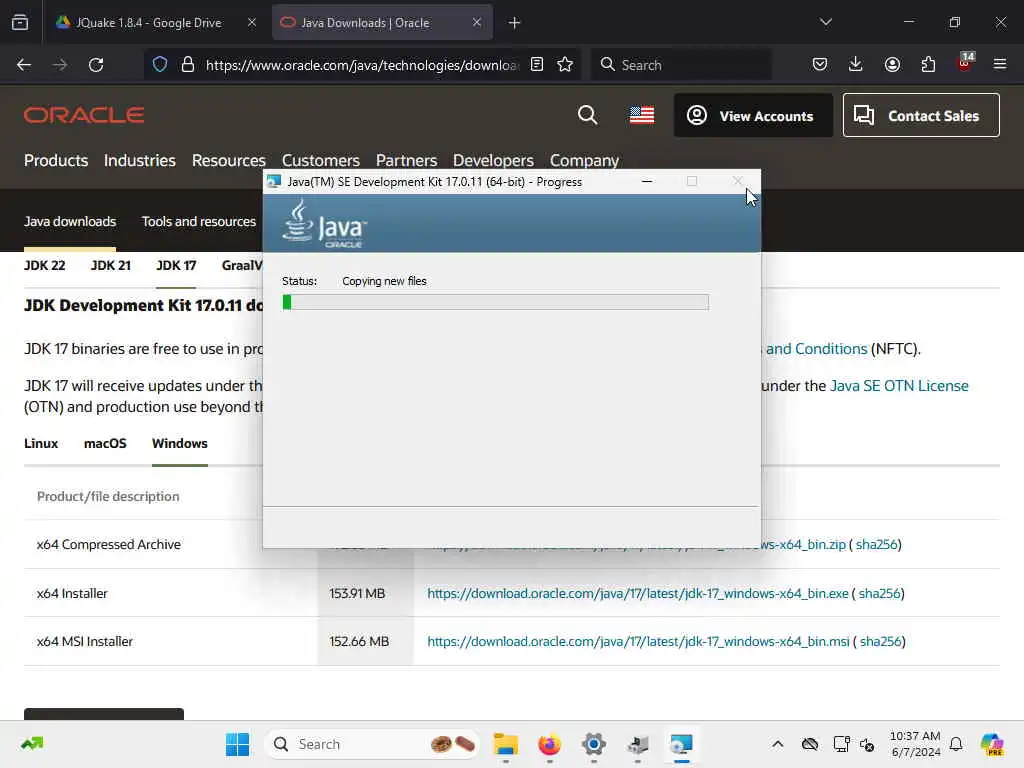Image resolution: width=1024 pixels, height=768 pixels.
Task: Open the Settings gear app in taskbar
Action: tap(594, 744)
